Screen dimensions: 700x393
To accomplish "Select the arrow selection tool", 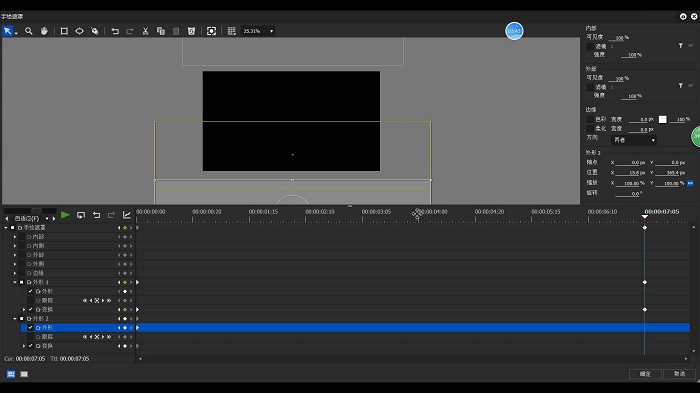I will click(x=8, y=31).
